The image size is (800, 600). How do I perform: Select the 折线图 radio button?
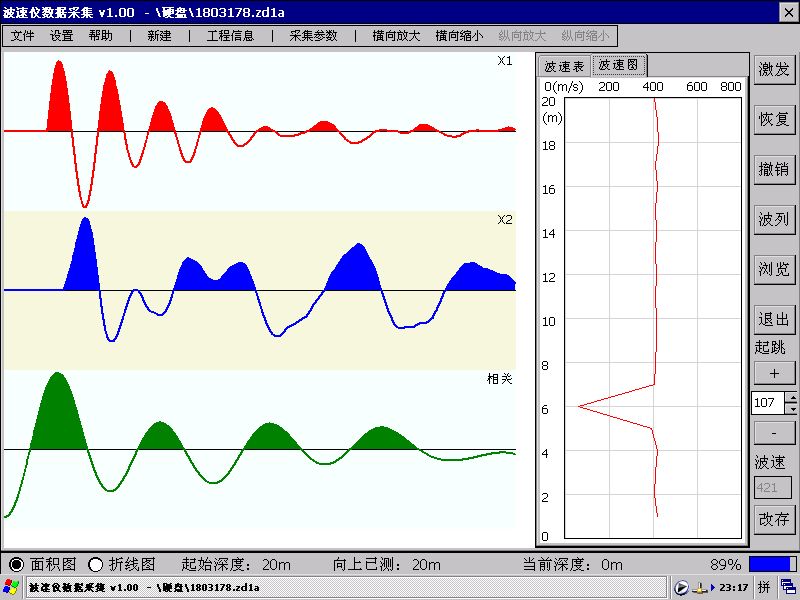(x=97, y=564)
